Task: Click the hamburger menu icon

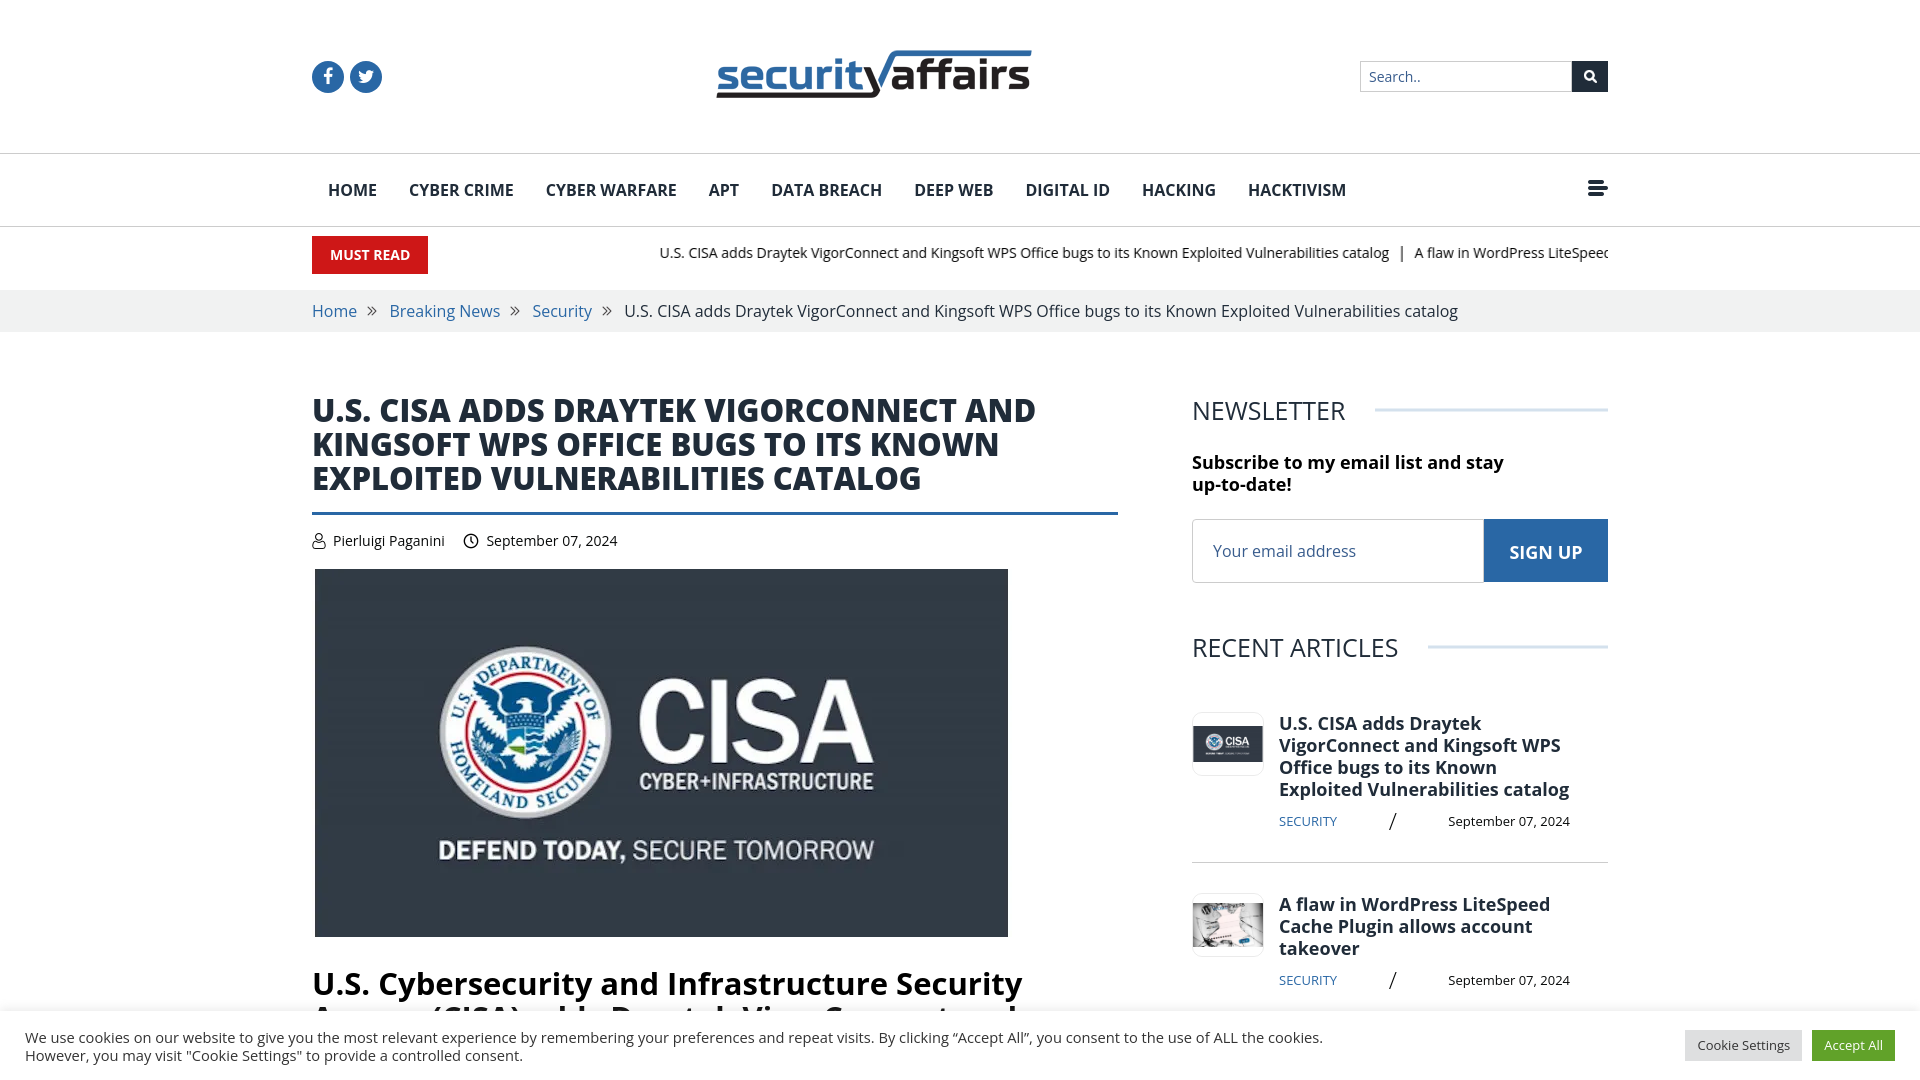Action: click(1597, 187)
